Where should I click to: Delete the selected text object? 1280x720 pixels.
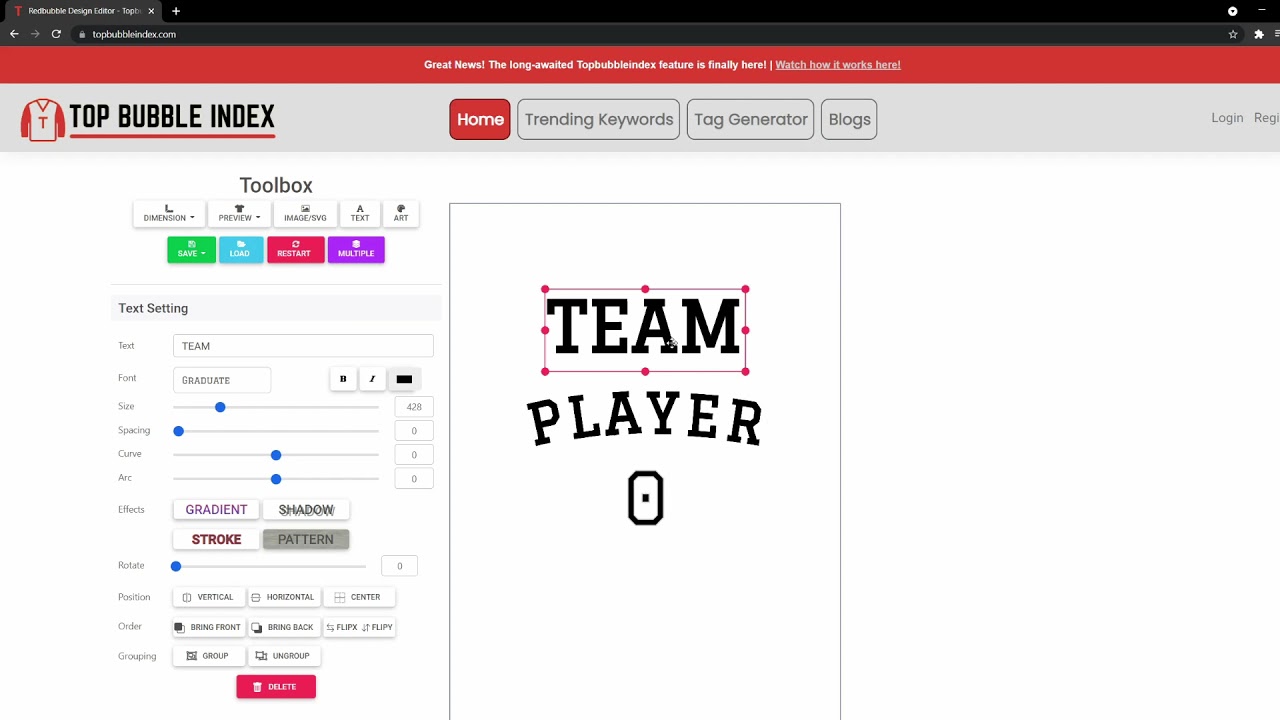(x=276, y=687)
